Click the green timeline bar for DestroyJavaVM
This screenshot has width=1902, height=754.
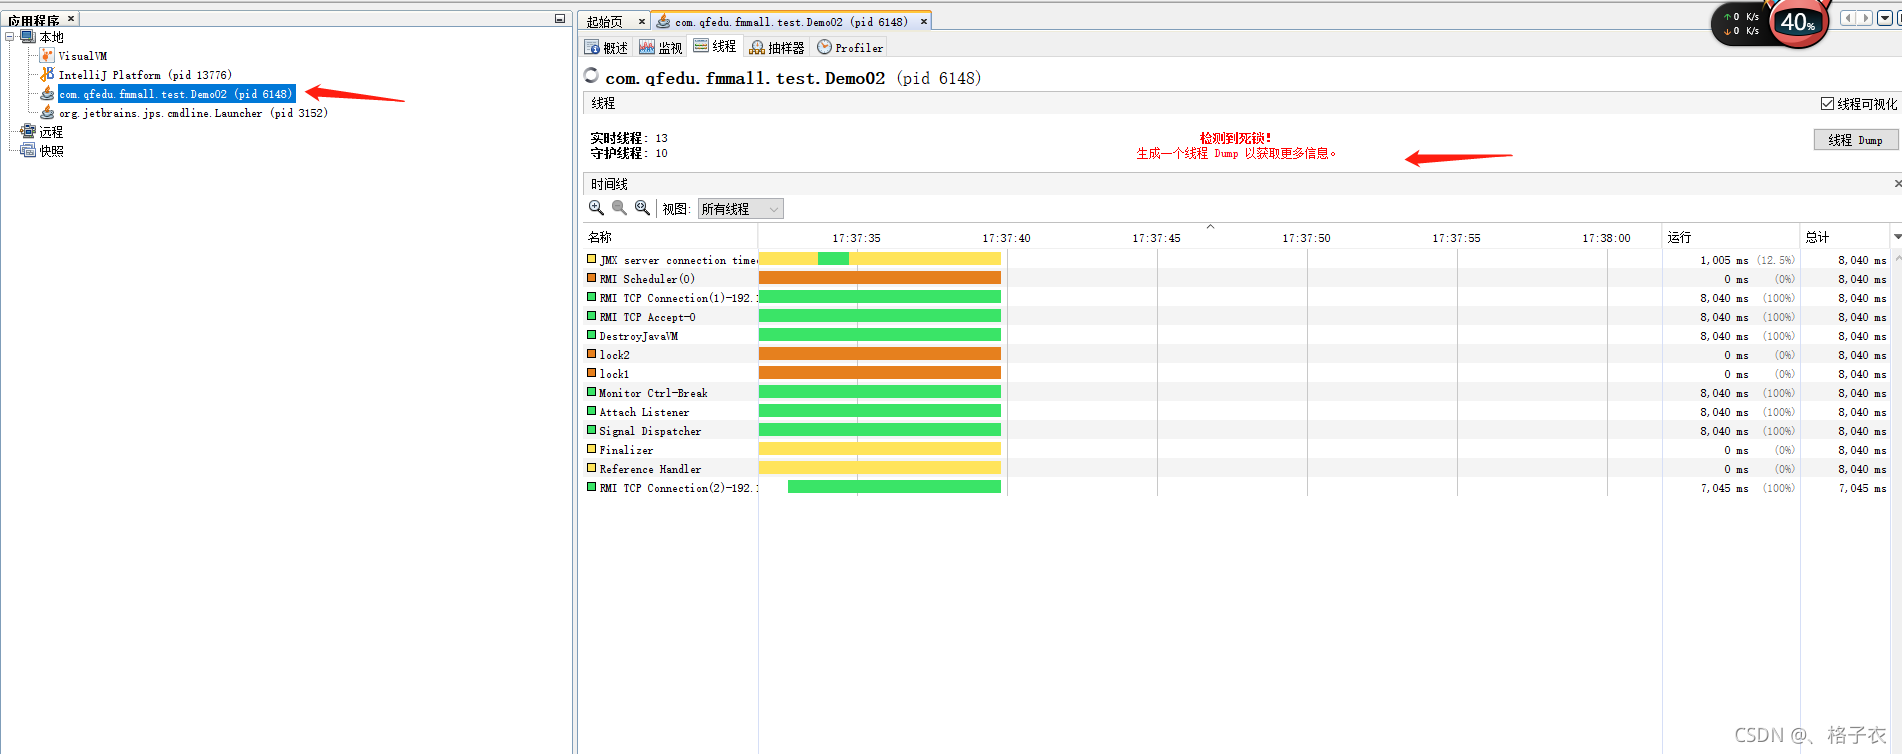click(880, 335)
